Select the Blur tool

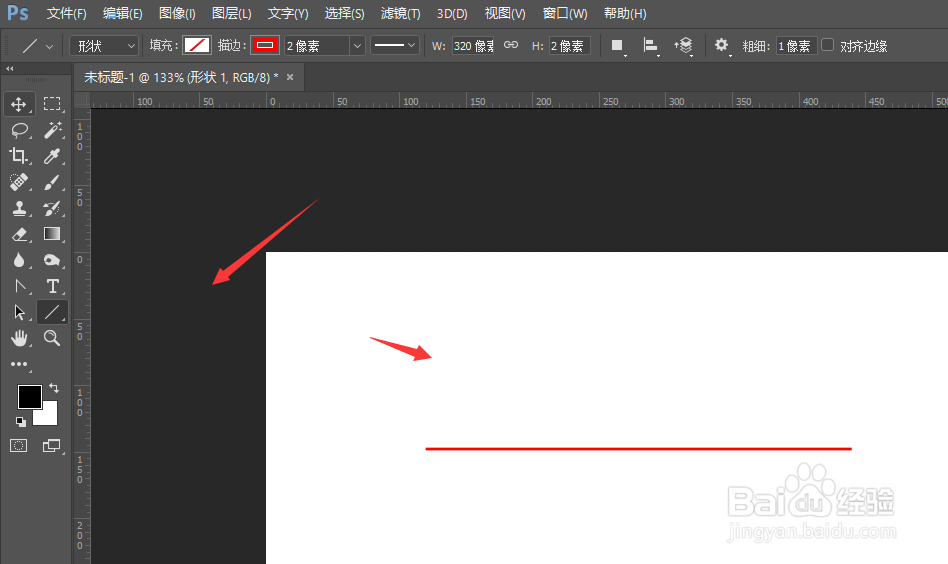coord(19,260)
